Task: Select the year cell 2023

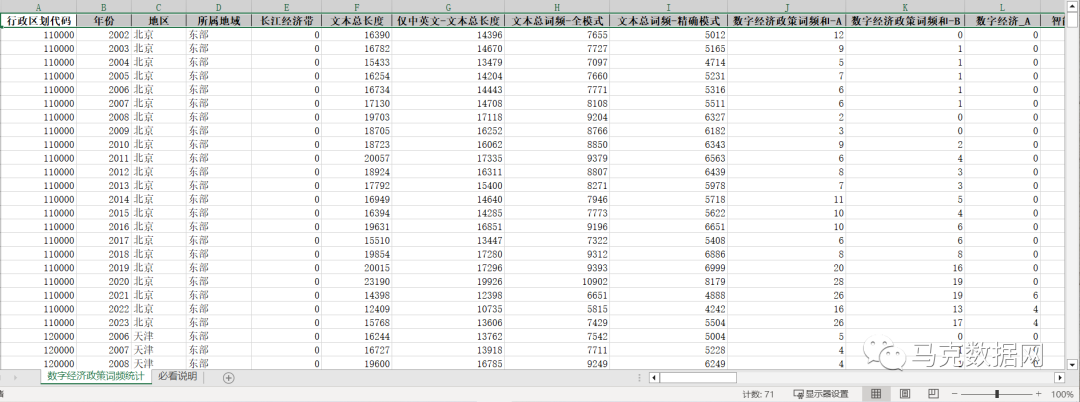Action: (x=103, y=323)
